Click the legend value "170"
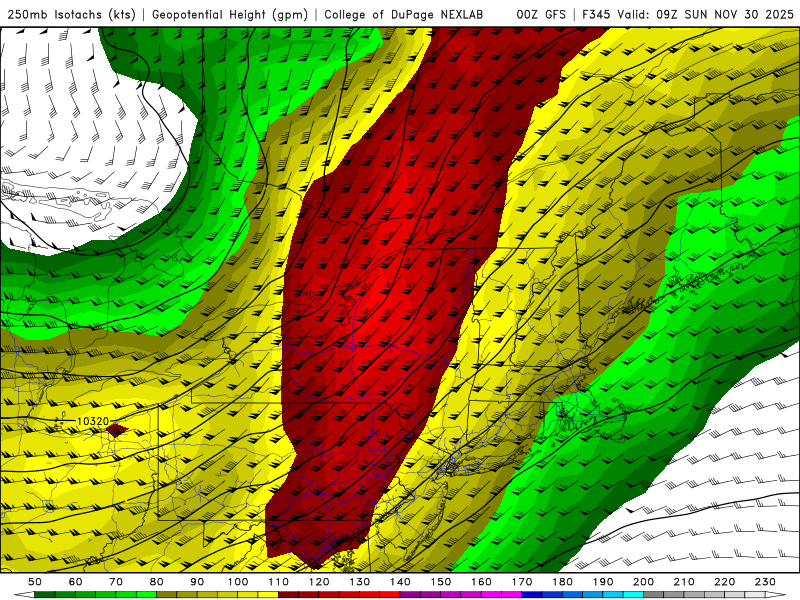This screenshot has height=600, width=800. 522,582
